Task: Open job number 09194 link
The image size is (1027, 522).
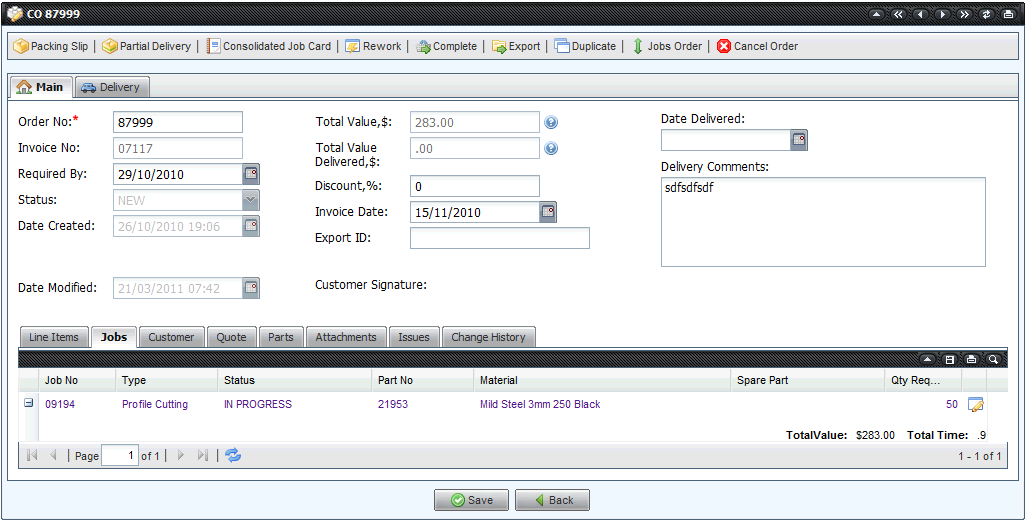Action: click(60, 405)
